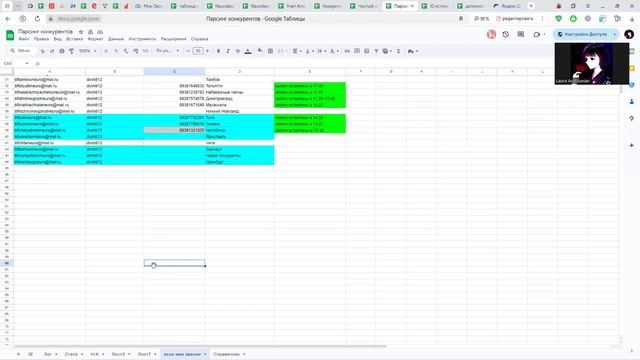Open the Name Box cell reference dropdown
This screenshot has height=360, width=640.
point(27,64)
